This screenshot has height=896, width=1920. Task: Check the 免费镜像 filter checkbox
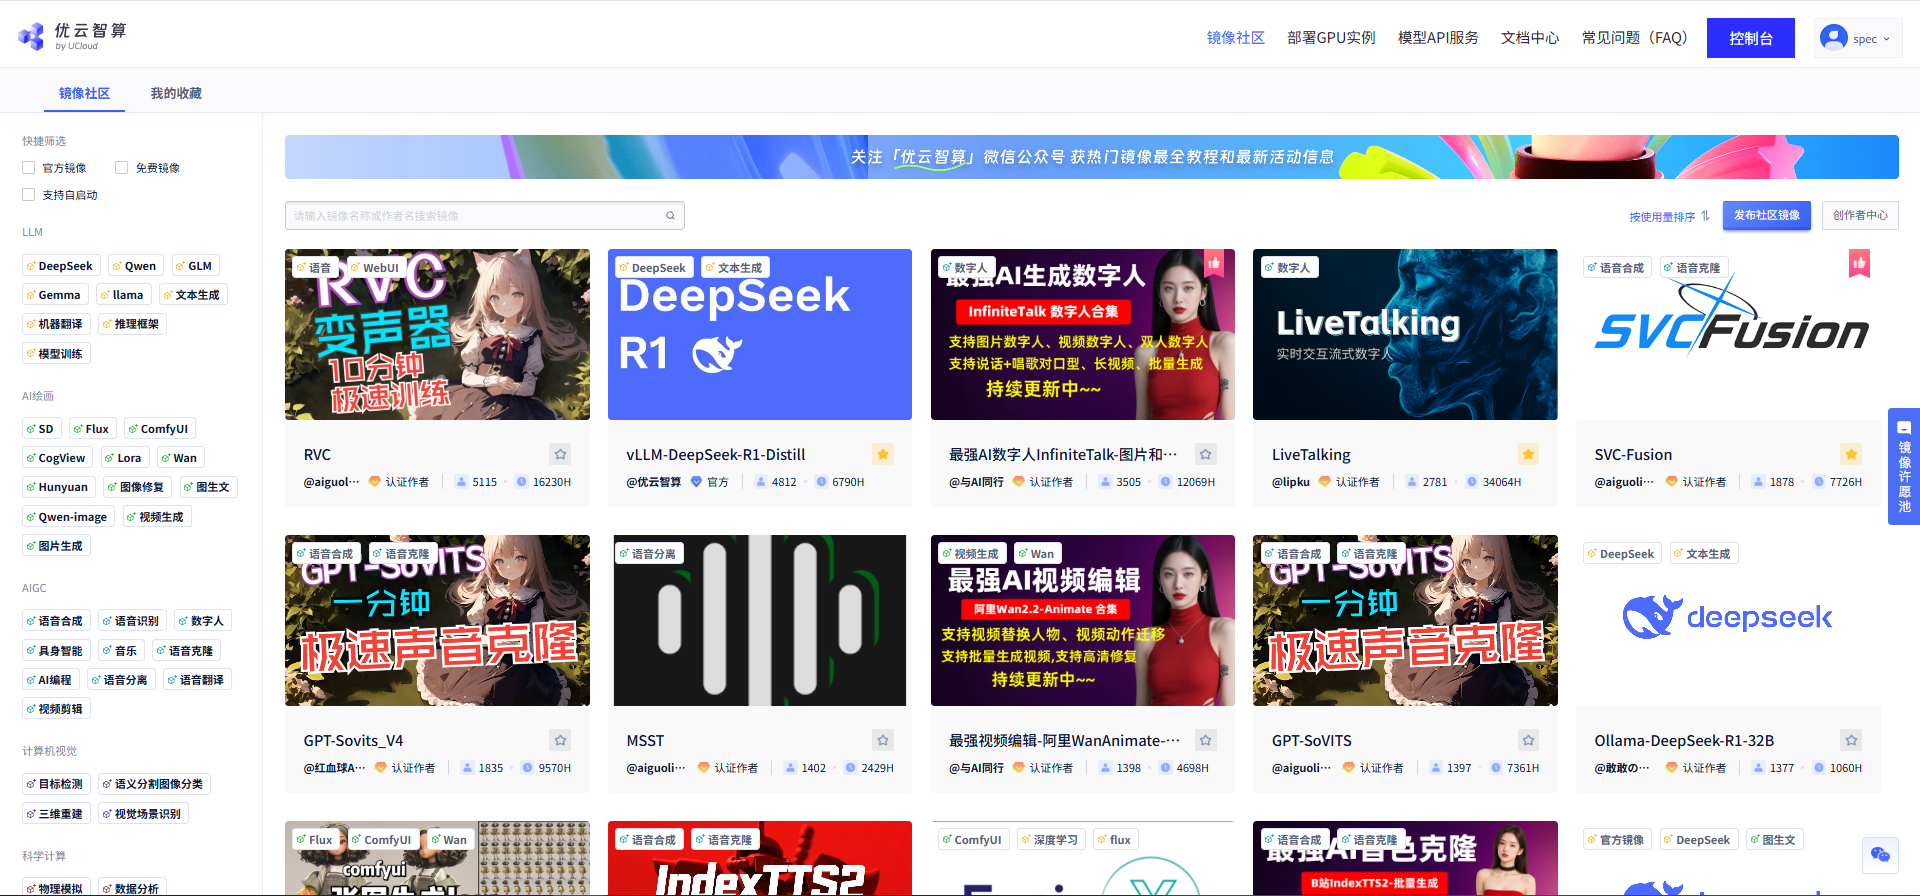[121, 168]
